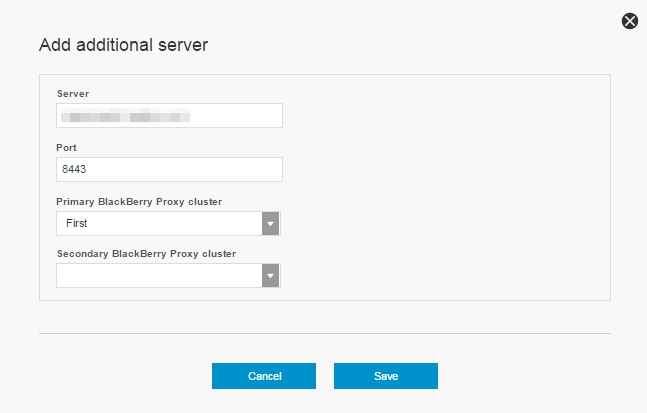
Task: Open the empty Secondary cluster combo box
Action: (x=160, y=276)
